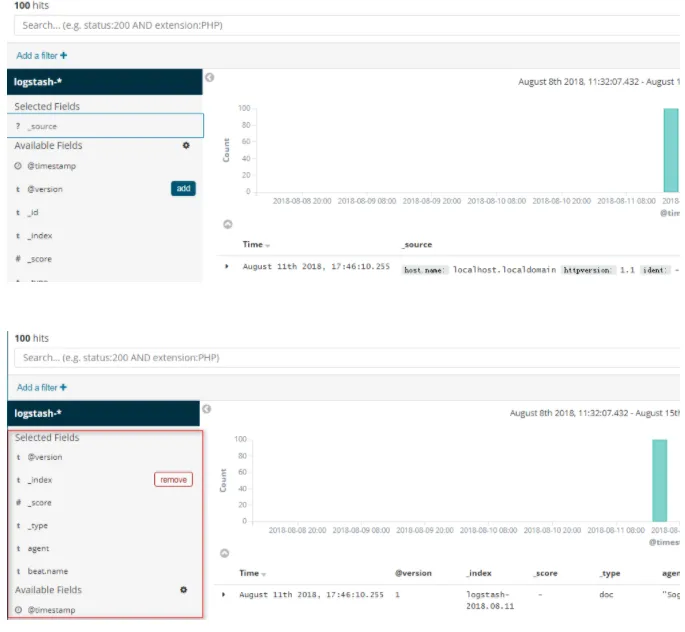The width and height of the screenshot is (685, 632).
Task: Click question mark icon beside _source field
Action: (x=18, y=126)
